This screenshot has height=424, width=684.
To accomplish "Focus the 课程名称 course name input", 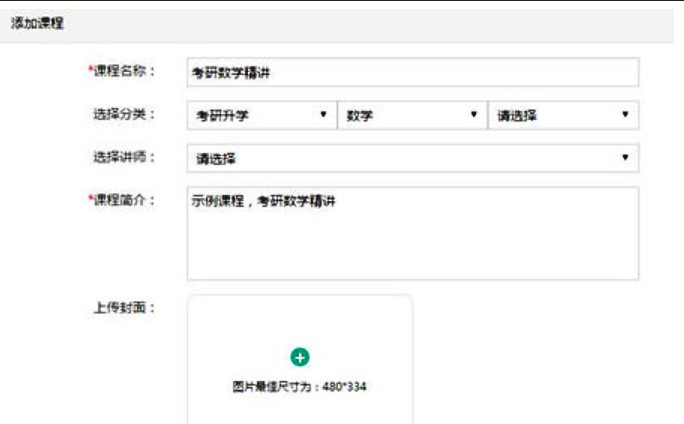I will pos(412,73).
